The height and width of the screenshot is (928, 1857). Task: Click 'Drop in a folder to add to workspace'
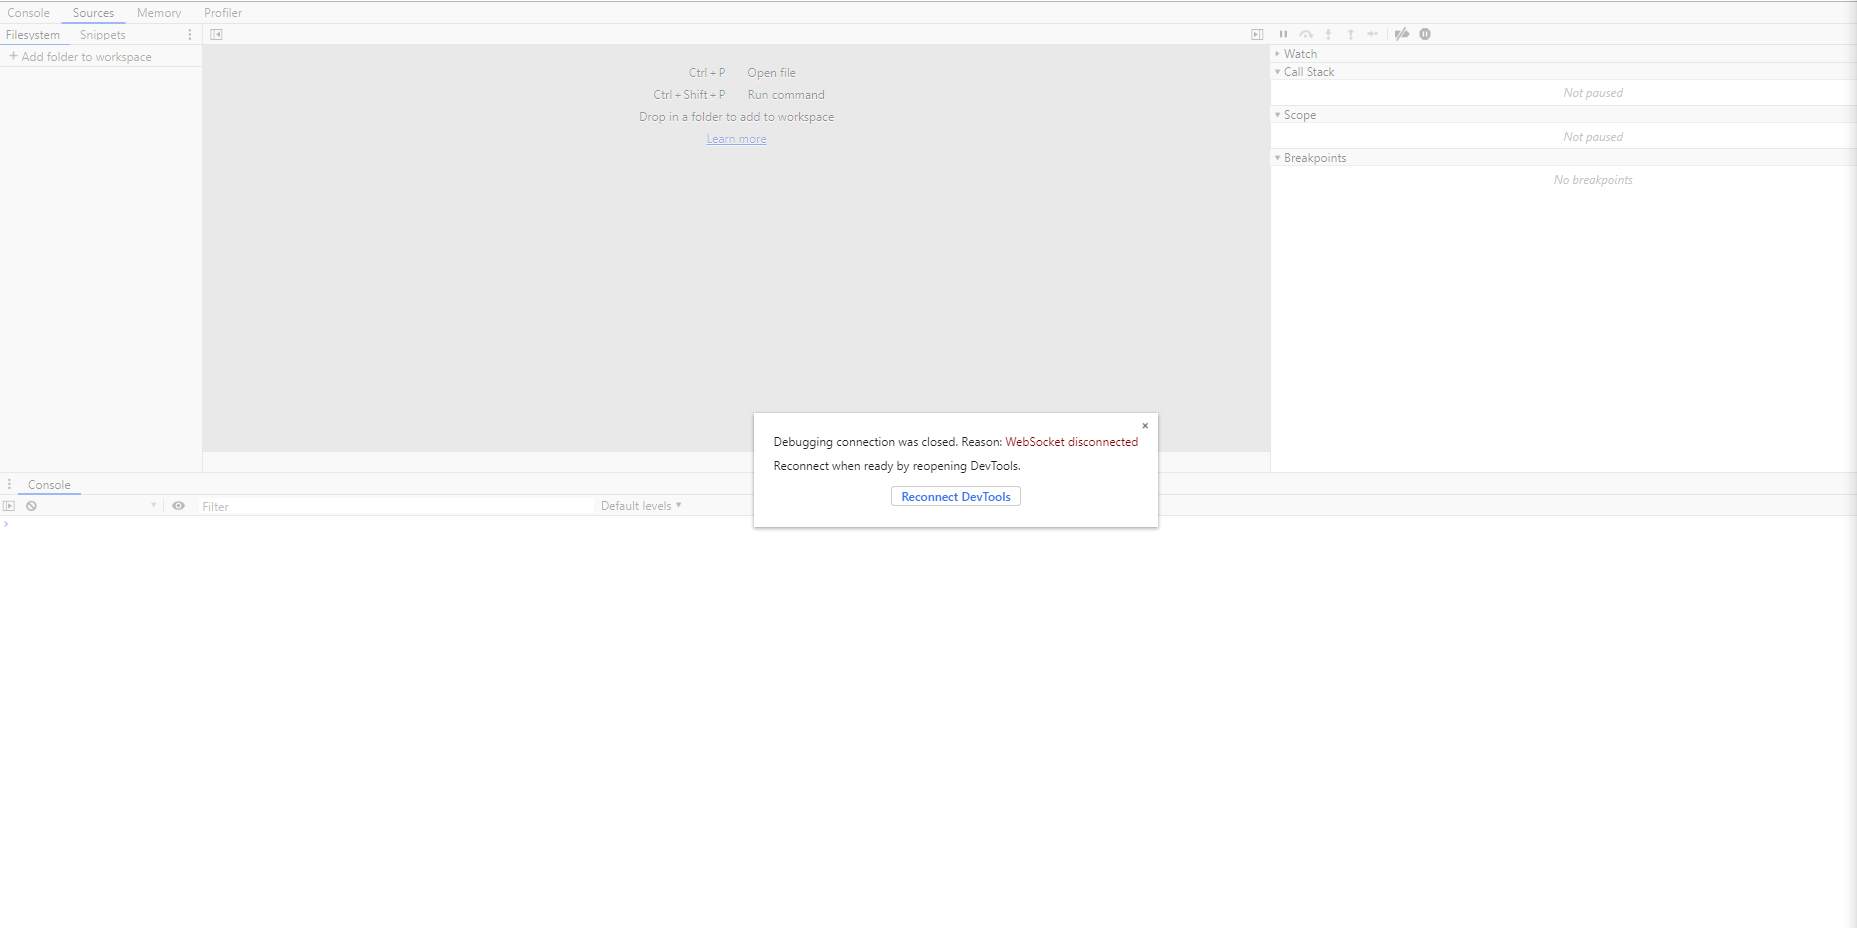[x=737, y=117]
